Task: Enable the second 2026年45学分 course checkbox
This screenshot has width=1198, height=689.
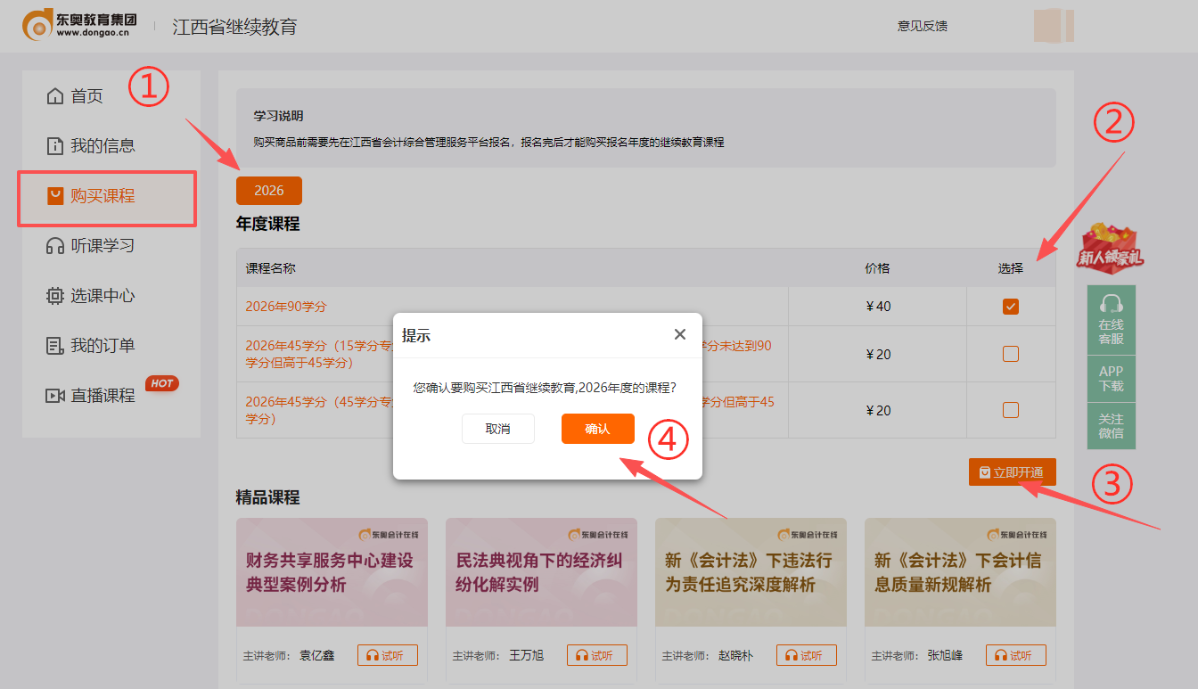Action: (1010, 409)
